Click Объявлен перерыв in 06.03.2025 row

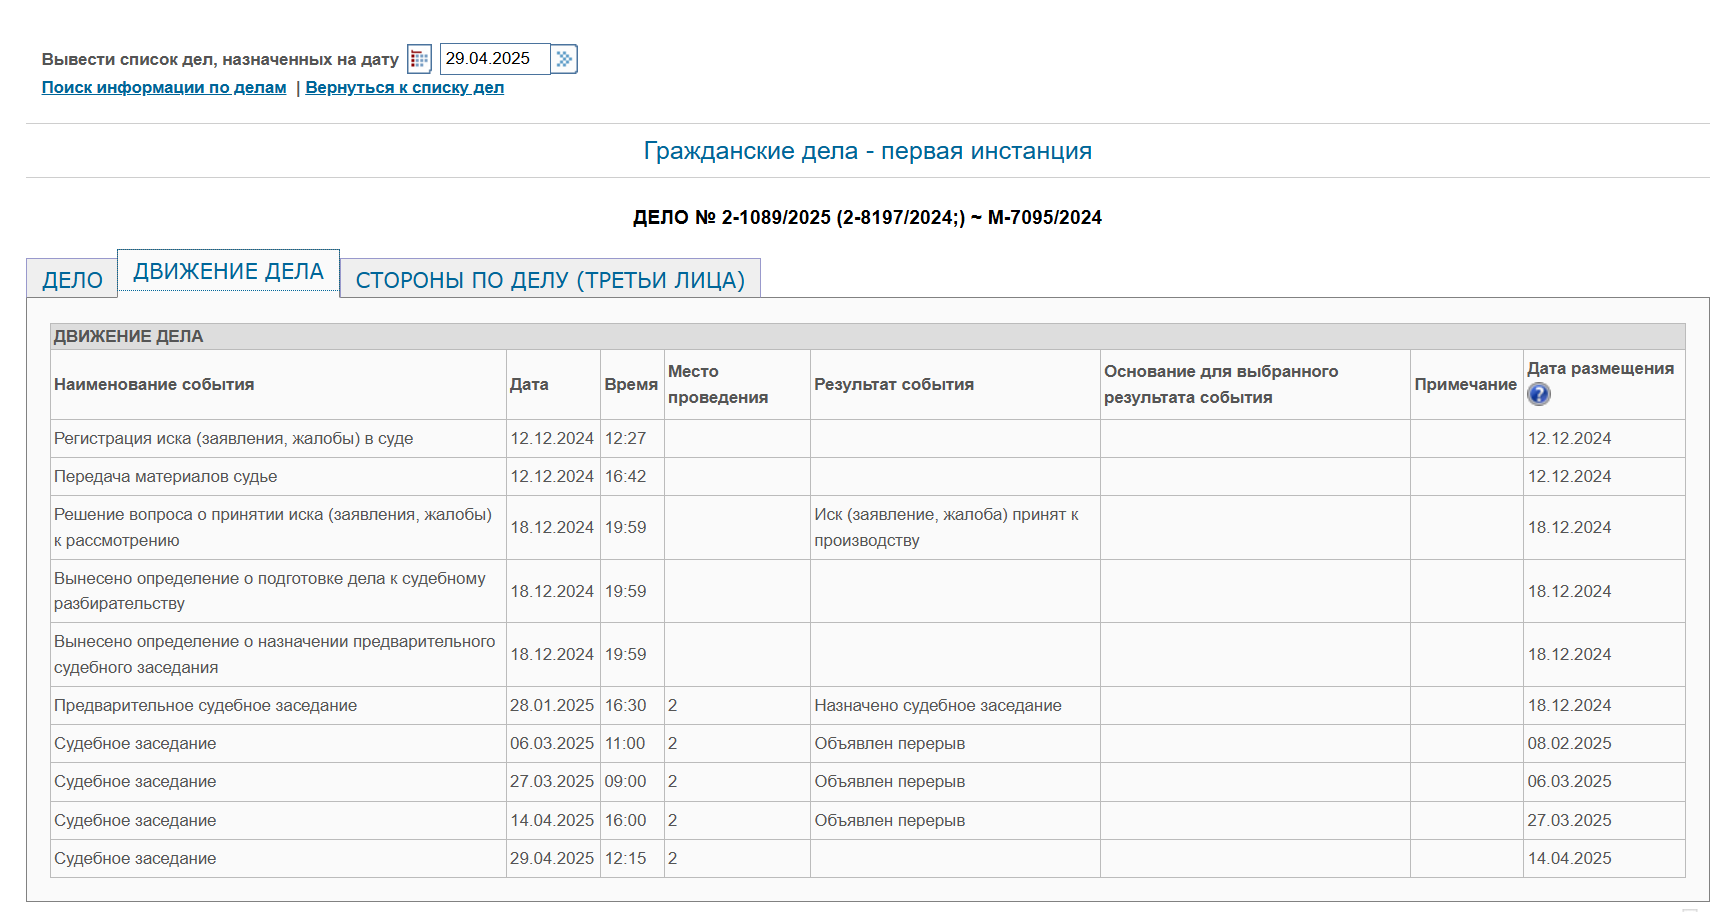pyautogui.click(x=890, y=744)
